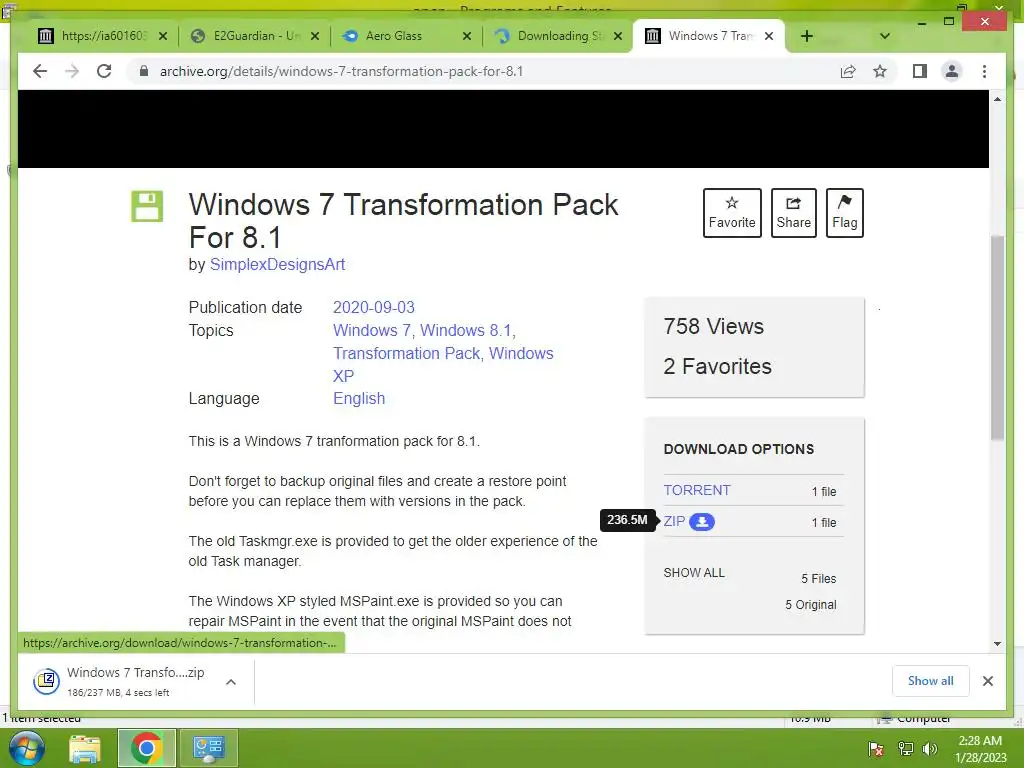Image resolution: width=1024 pixels, height=768 pixels.
Task: Click the page scroll up arrow
Action: (997, 99)
